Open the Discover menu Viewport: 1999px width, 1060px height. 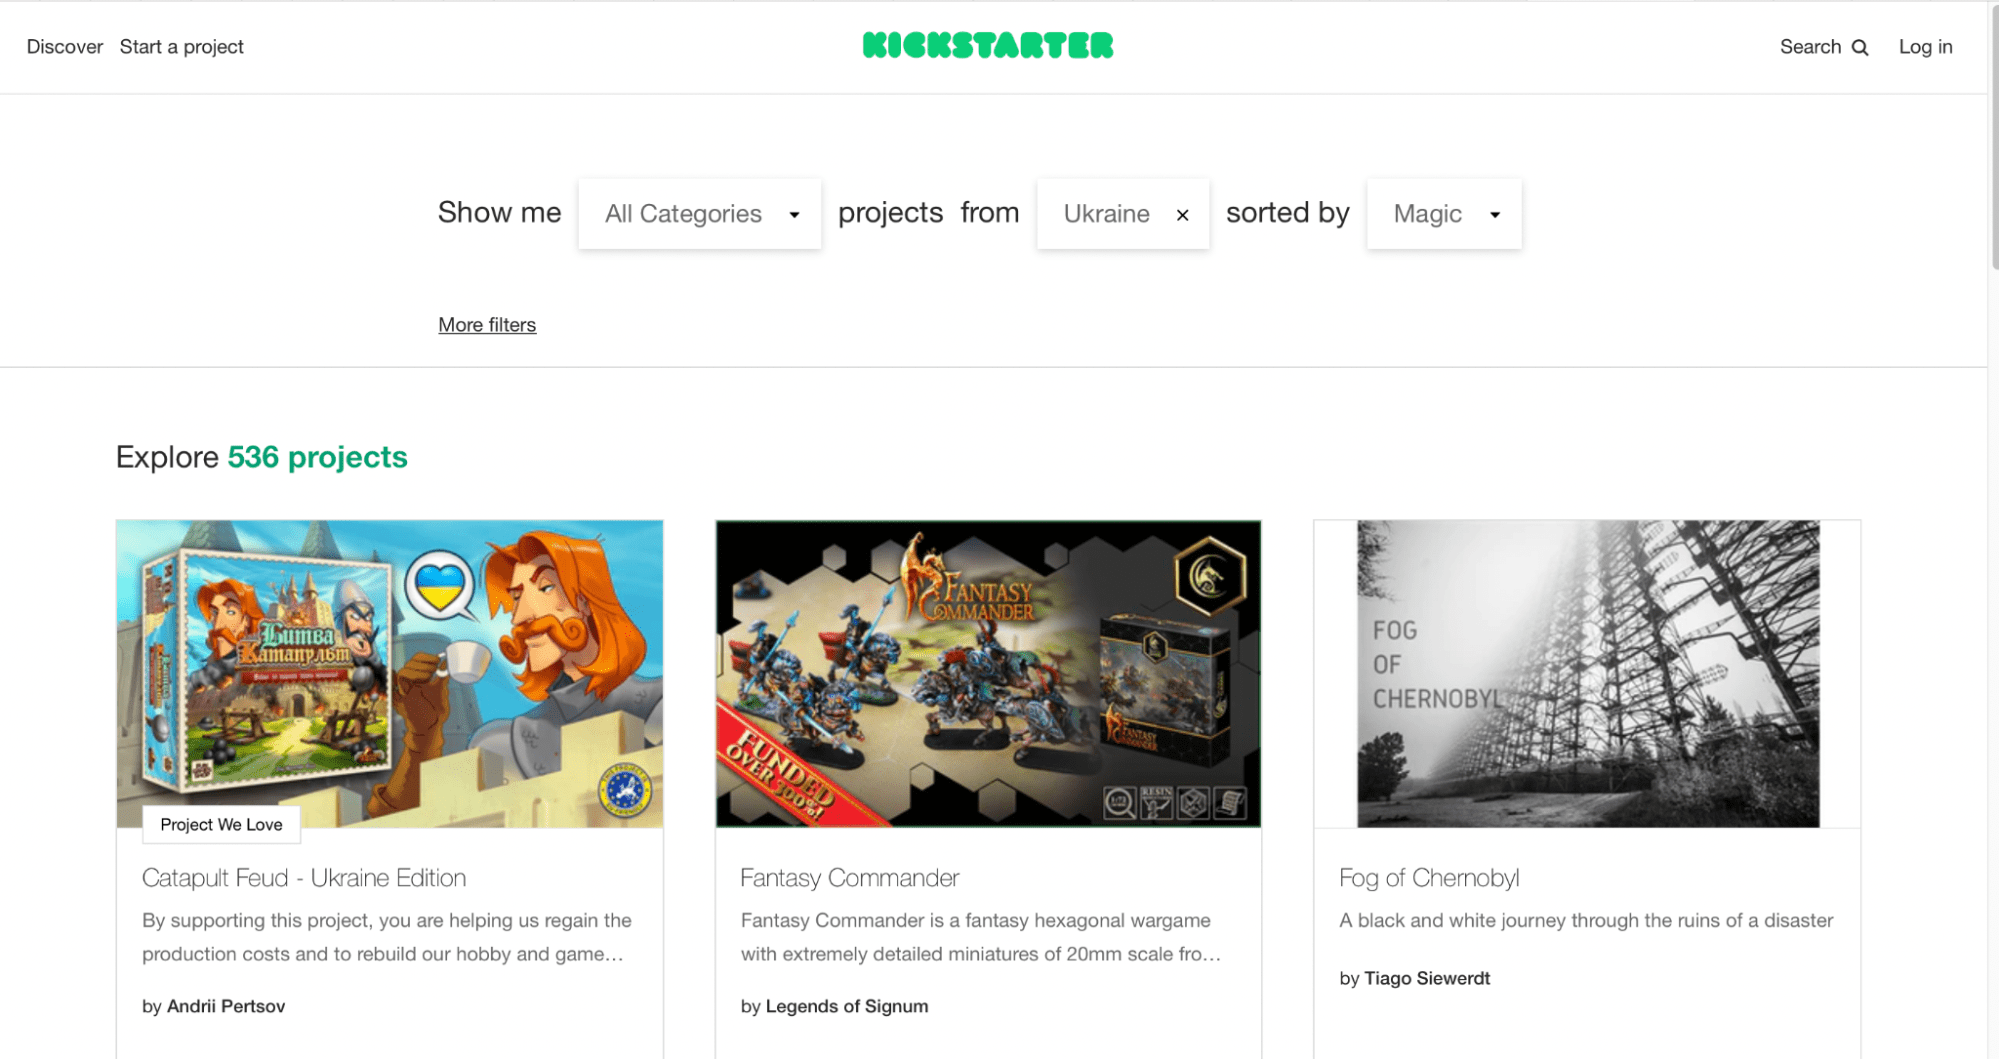65,47
